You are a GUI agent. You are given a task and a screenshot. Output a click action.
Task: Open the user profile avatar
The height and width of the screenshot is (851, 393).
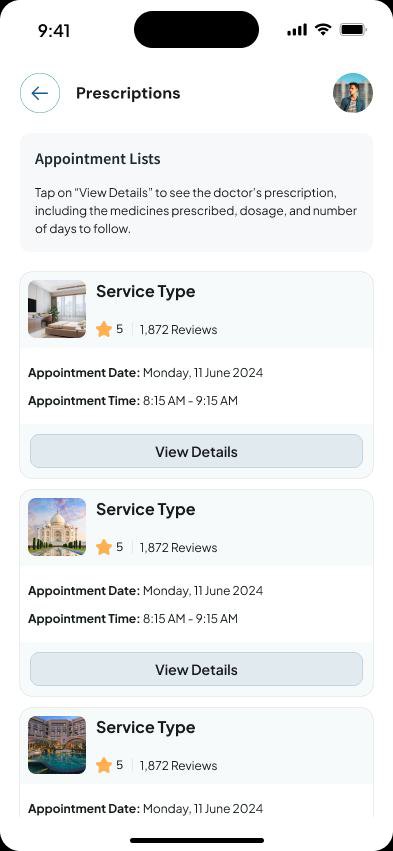point(353,93)
